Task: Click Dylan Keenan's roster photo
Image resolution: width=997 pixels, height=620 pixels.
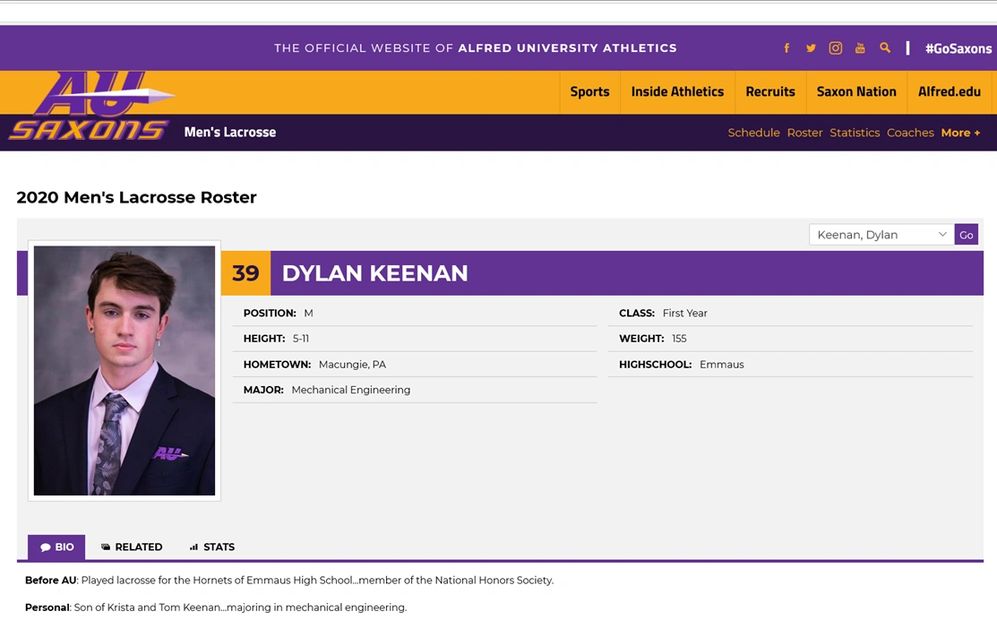Action: pos(124,370)
